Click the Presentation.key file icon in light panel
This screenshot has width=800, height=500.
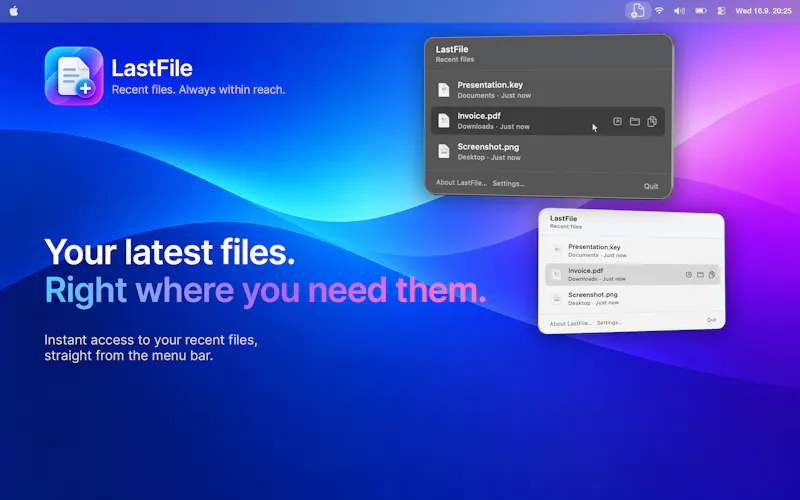[x=557, y=250]
